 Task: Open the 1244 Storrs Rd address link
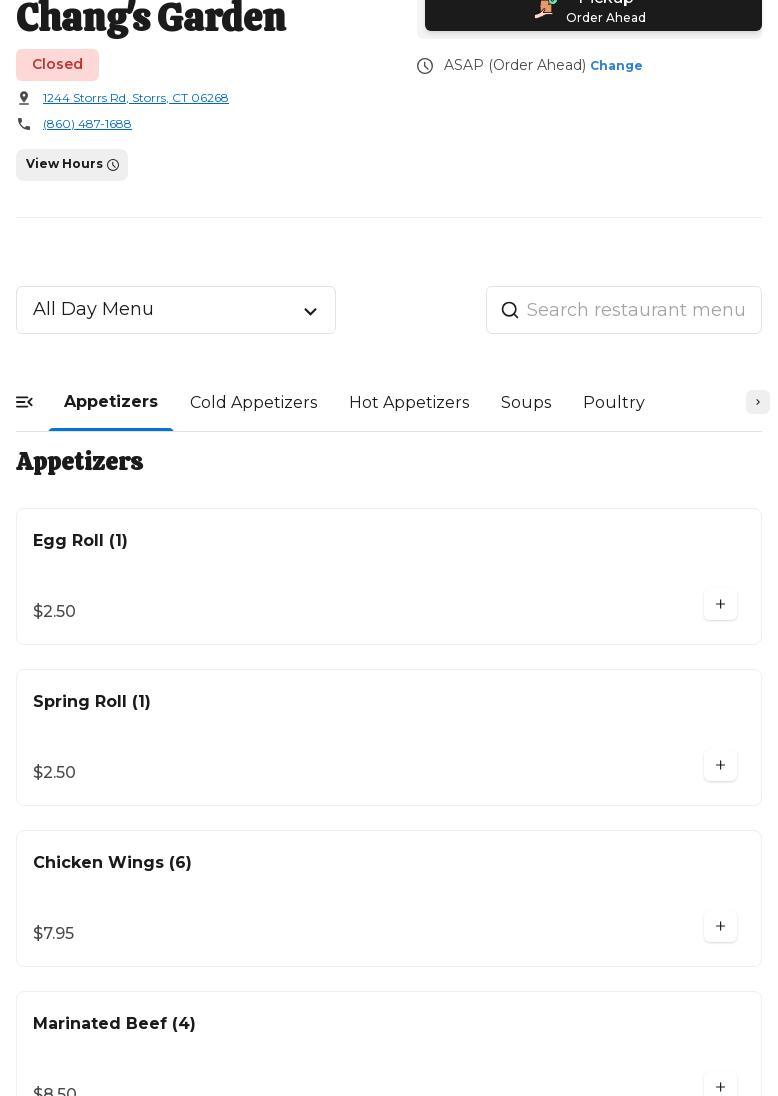136,98
